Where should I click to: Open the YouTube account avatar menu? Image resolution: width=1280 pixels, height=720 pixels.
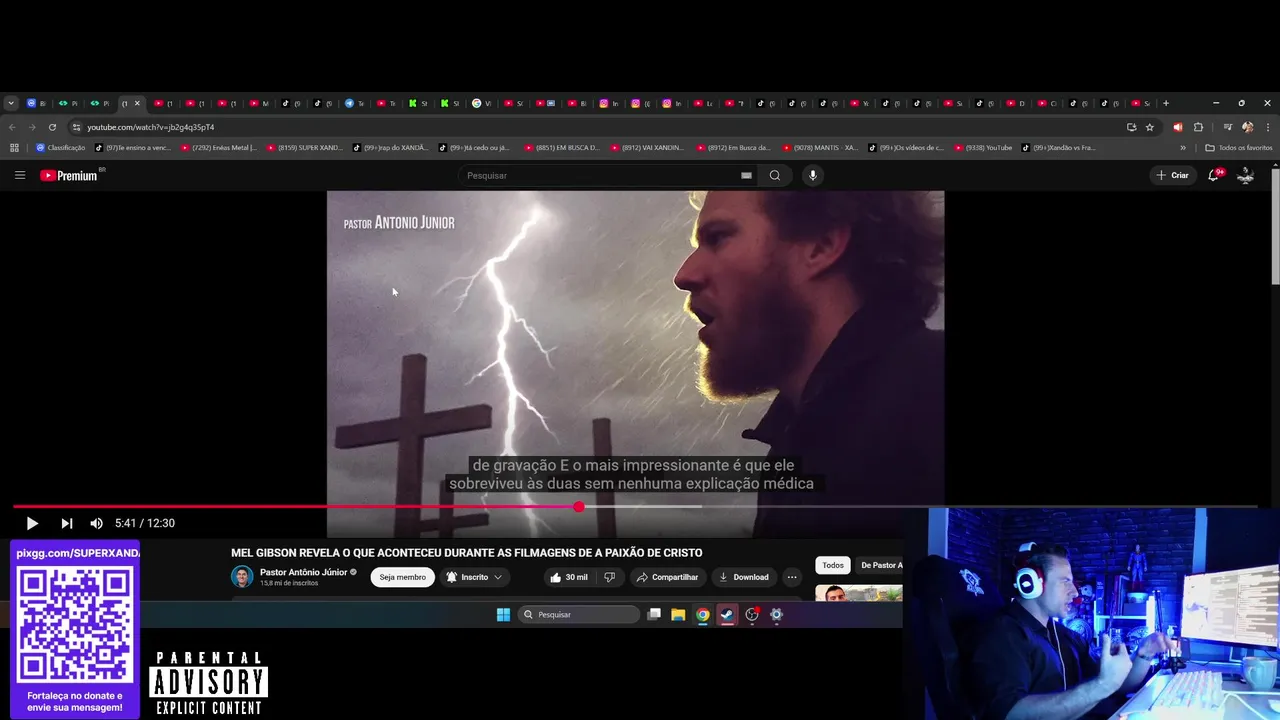click(1246, 175)
